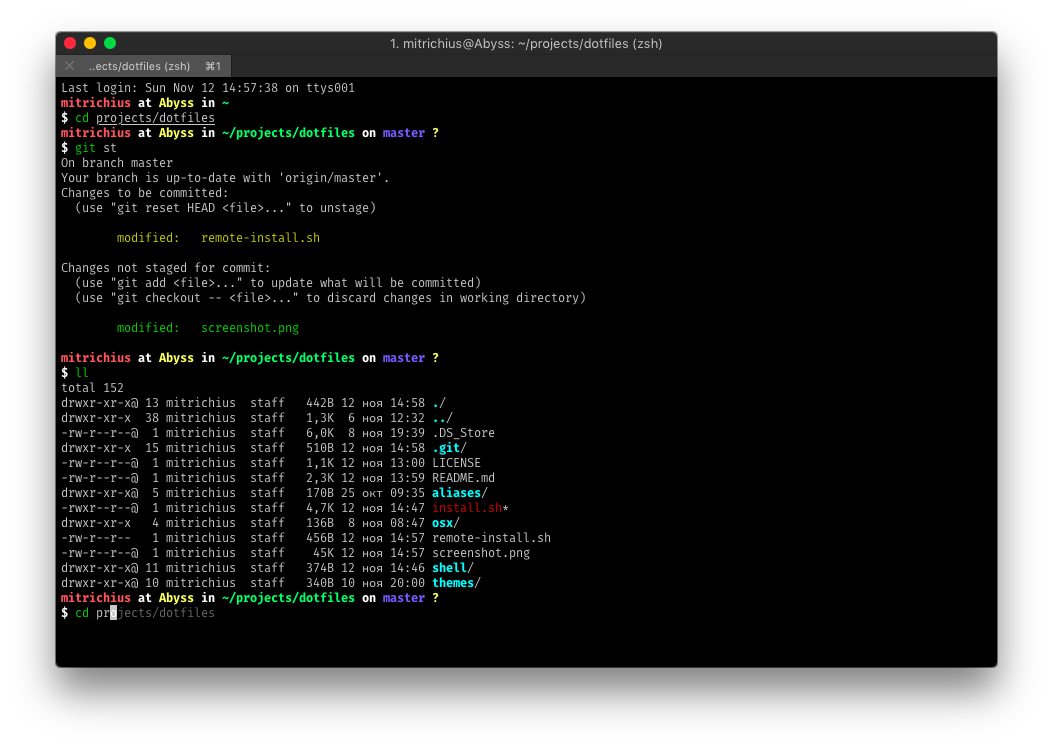Image resolution: width=1053 pixels, height=747 pixels.
Task: Click the ../ parent directory entry
Action: pyautogui.click(x=443, y=418)
